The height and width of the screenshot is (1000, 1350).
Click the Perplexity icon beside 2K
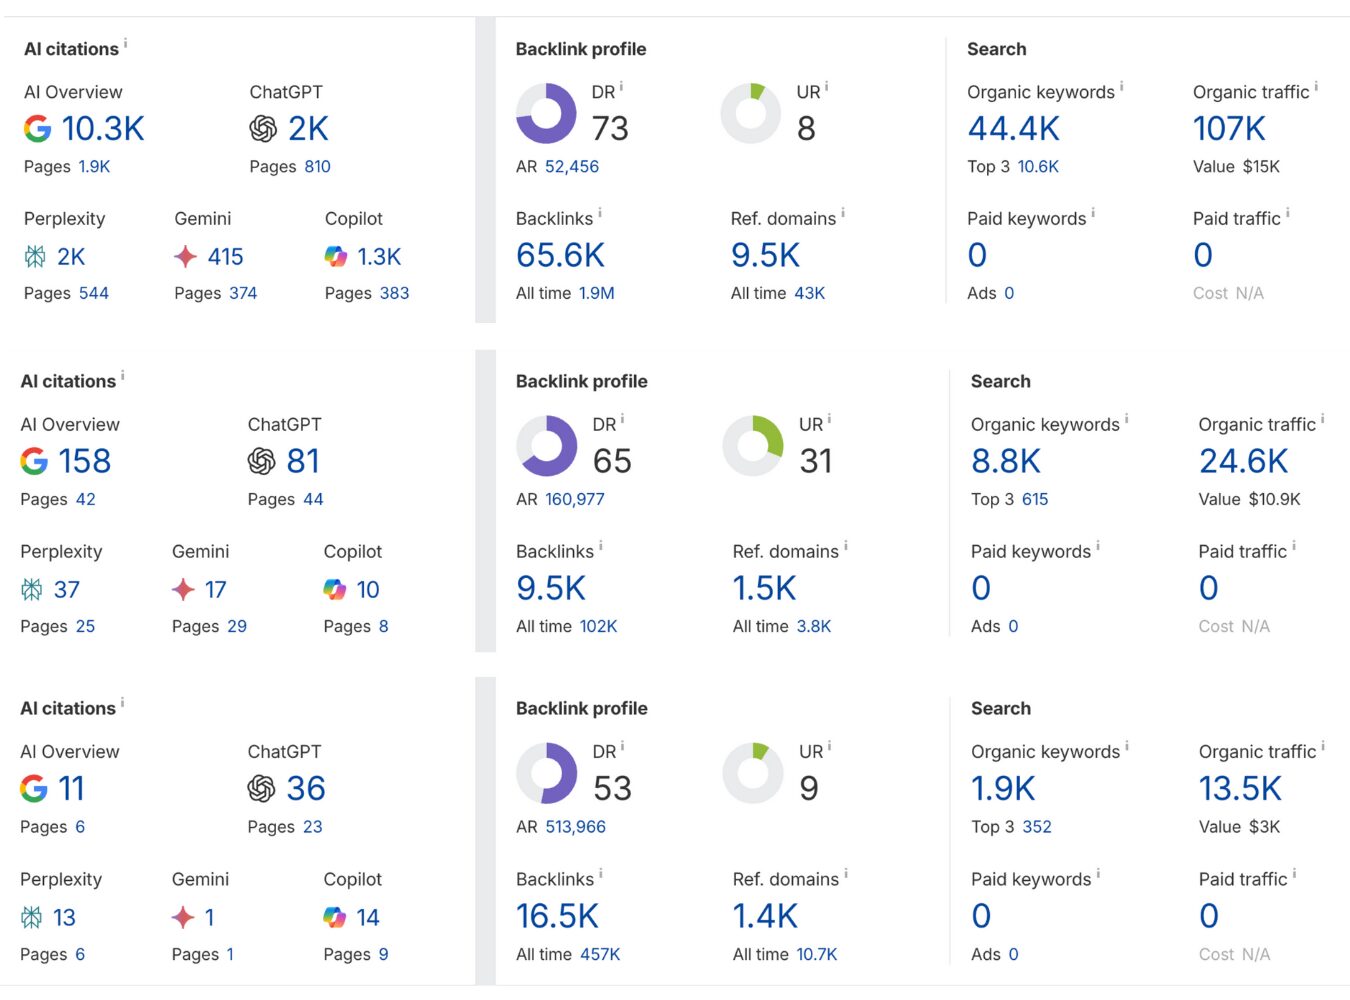[x=35, y=257]
